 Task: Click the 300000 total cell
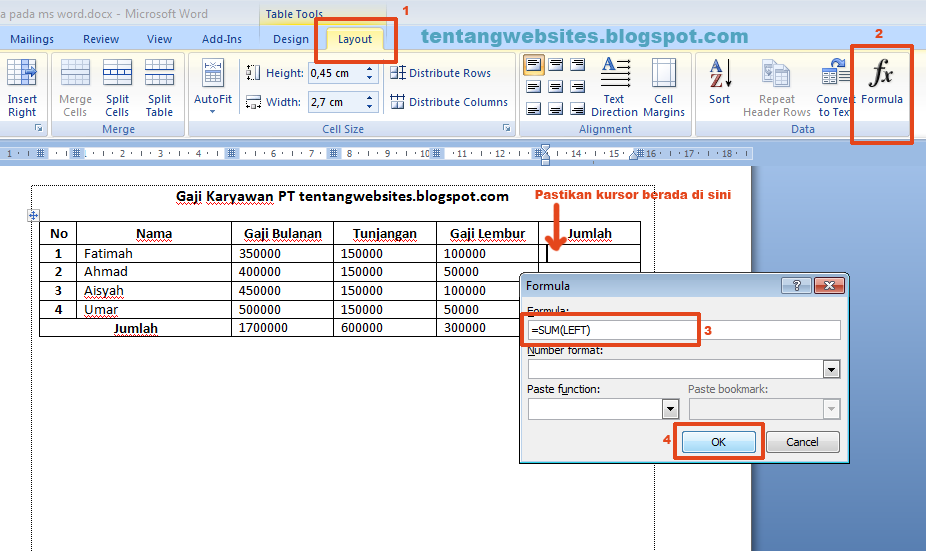[478, 328]
